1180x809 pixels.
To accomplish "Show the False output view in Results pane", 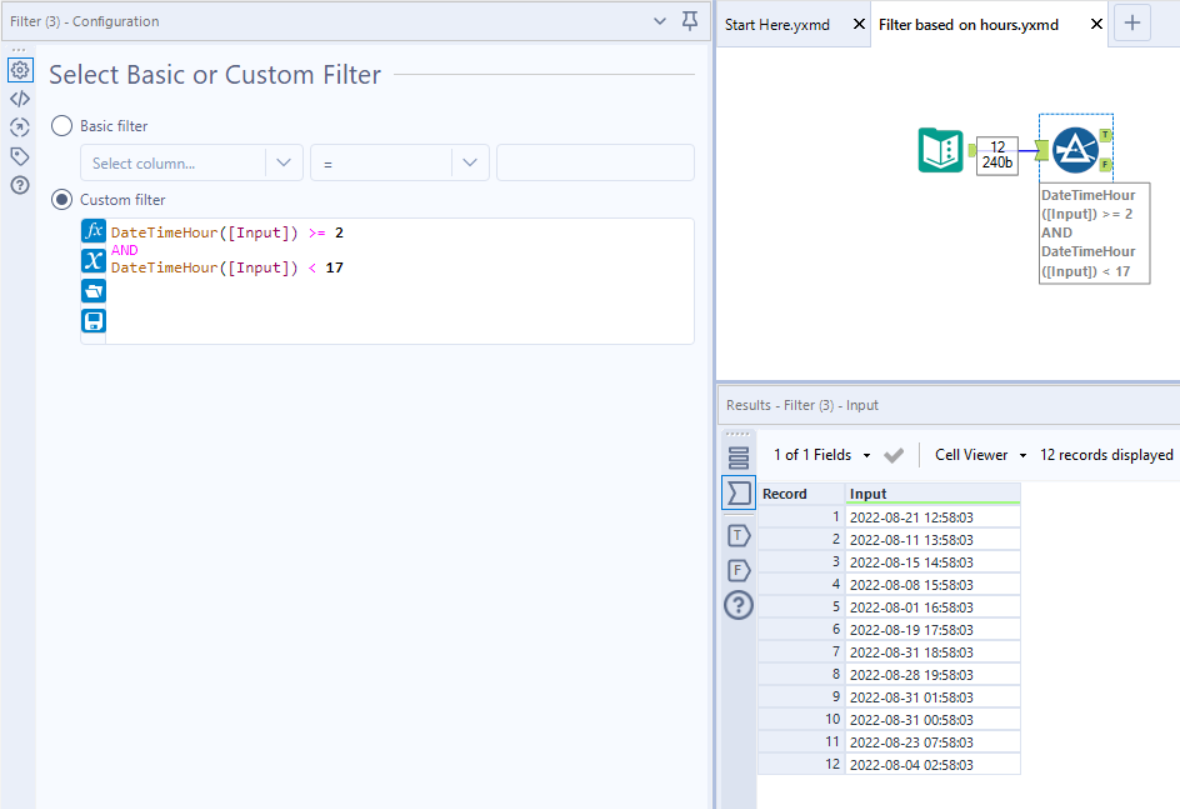I will 738,570.
